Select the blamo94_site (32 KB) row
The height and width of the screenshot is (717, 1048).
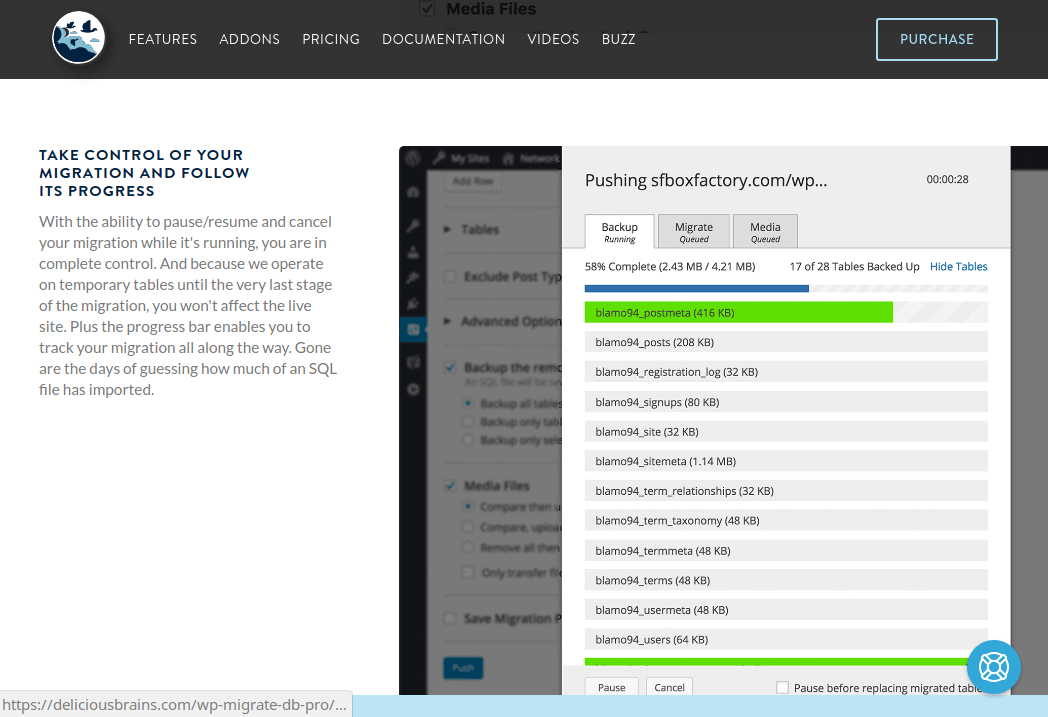786,432
